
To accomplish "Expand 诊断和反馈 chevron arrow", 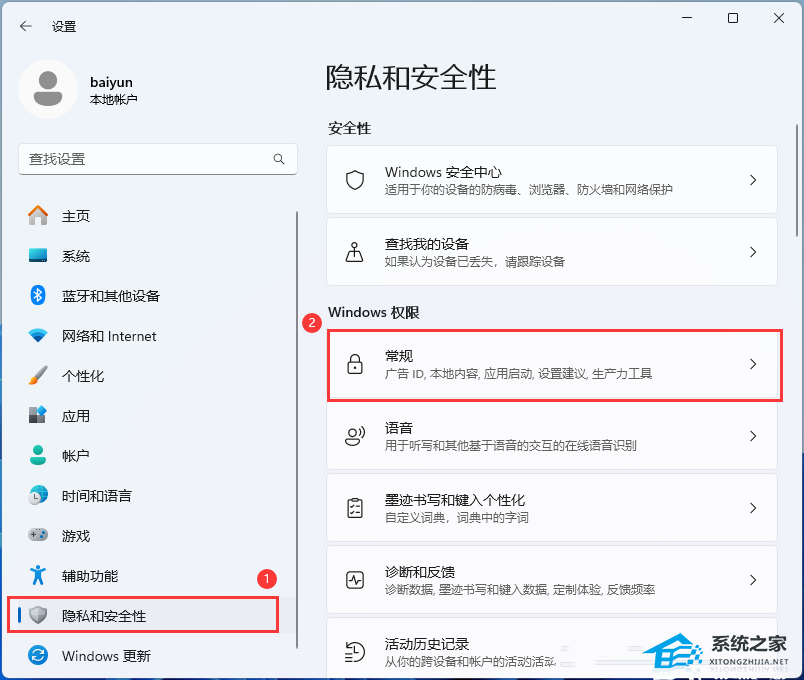I will pyautogui.click(x=753, y=580).
